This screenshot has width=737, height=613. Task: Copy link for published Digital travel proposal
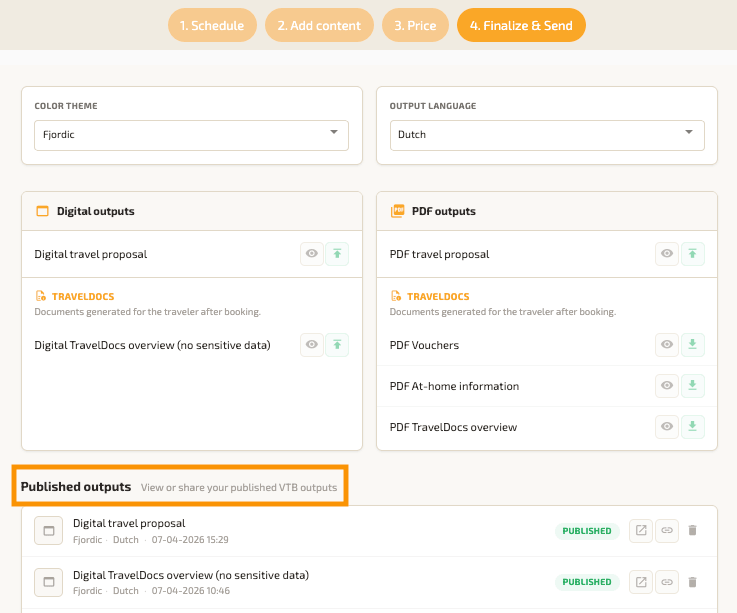coord(666,530)
